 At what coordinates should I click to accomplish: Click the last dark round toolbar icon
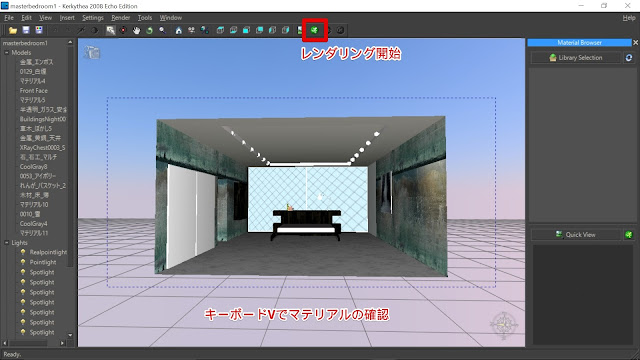click(x=340, y=30)
